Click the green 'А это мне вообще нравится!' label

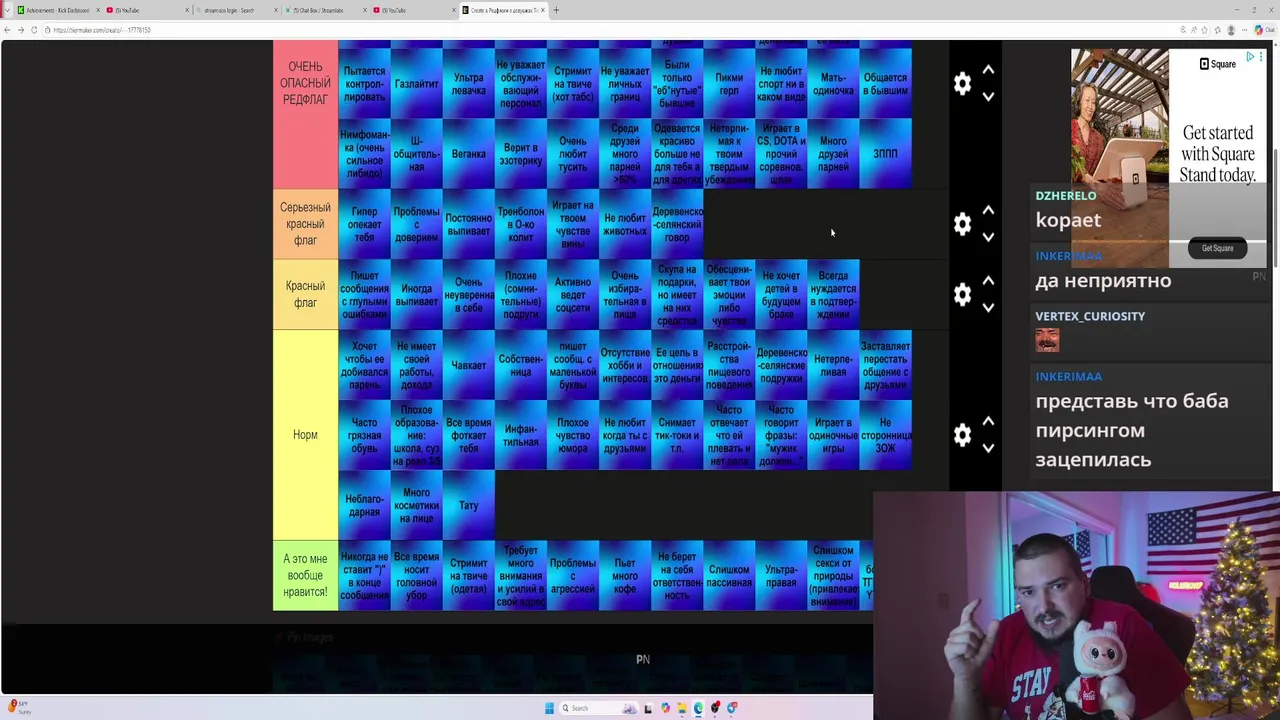tap(305, 576)
